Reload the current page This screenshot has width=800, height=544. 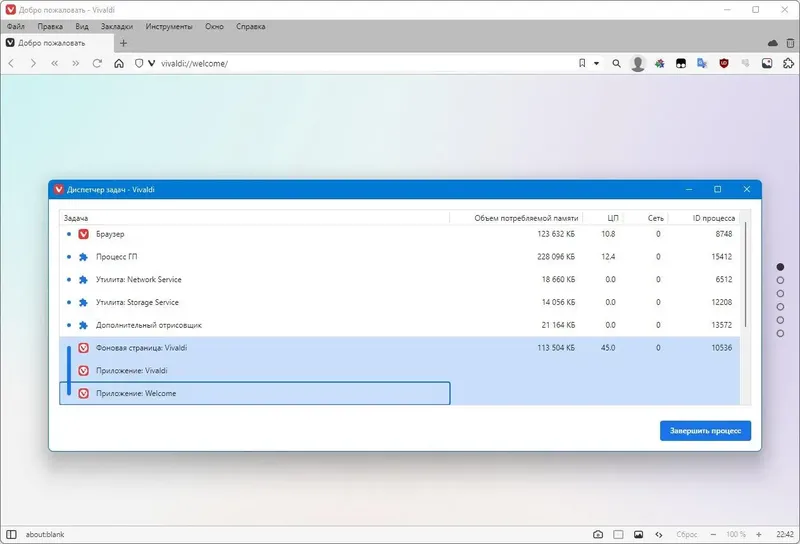point(97,63)
